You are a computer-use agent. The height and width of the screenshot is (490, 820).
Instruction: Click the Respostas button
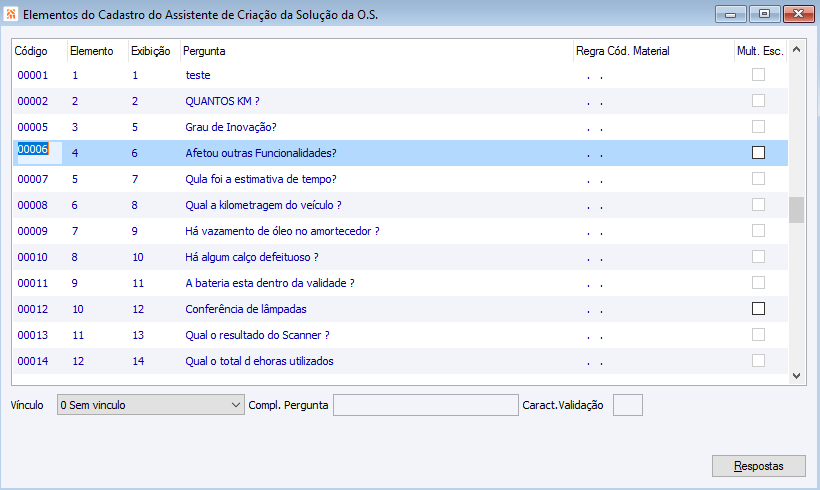[x=758, y=466]
